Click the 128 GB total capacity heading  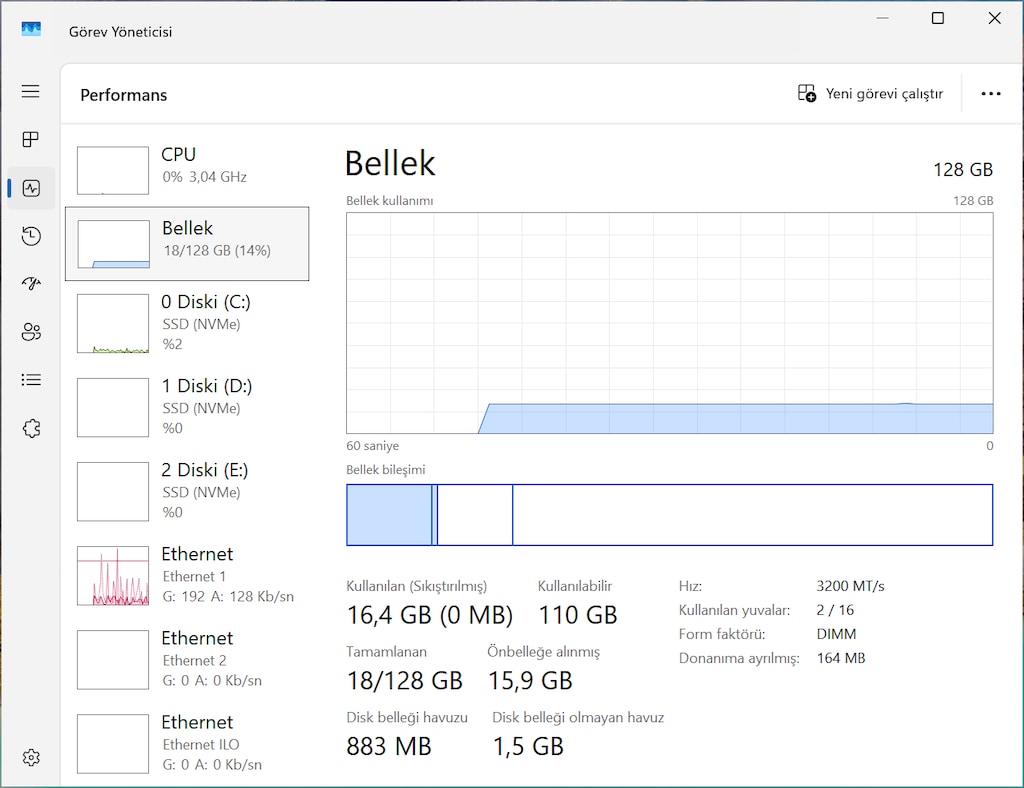pos(963,170)
